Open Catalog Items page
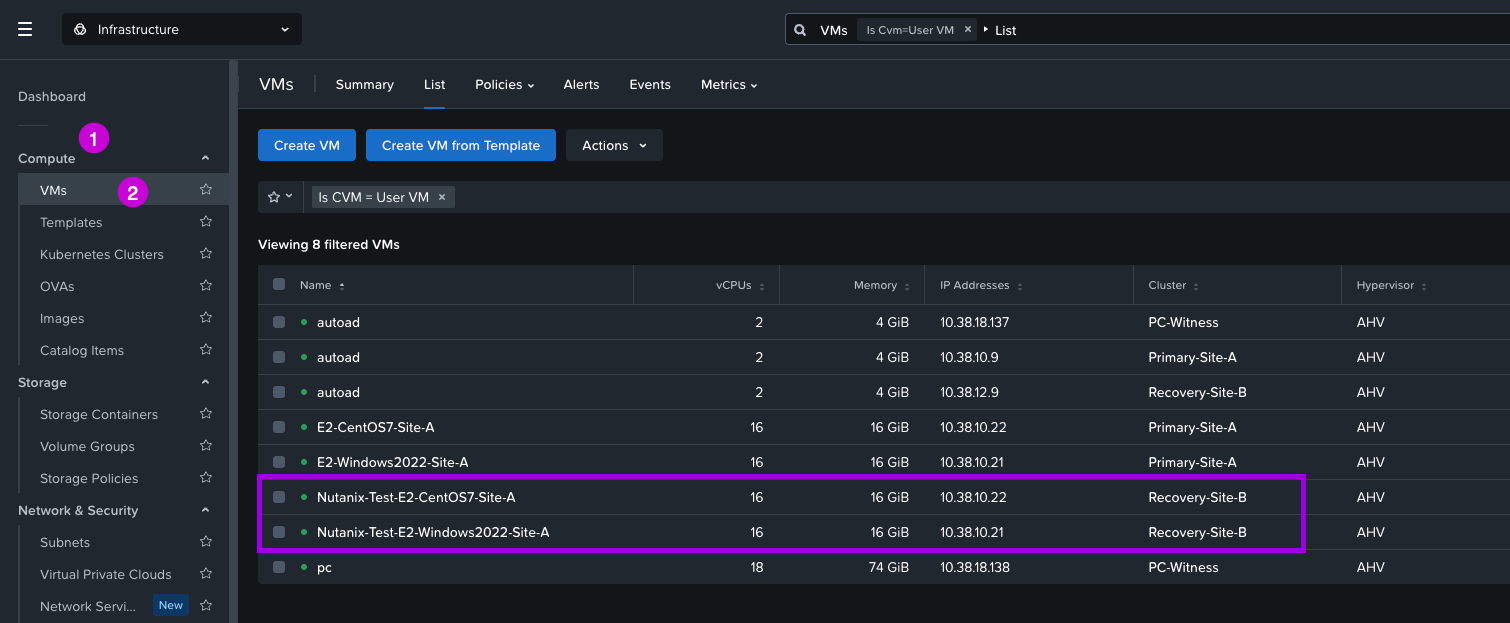1510x623 pixels. 82,350
